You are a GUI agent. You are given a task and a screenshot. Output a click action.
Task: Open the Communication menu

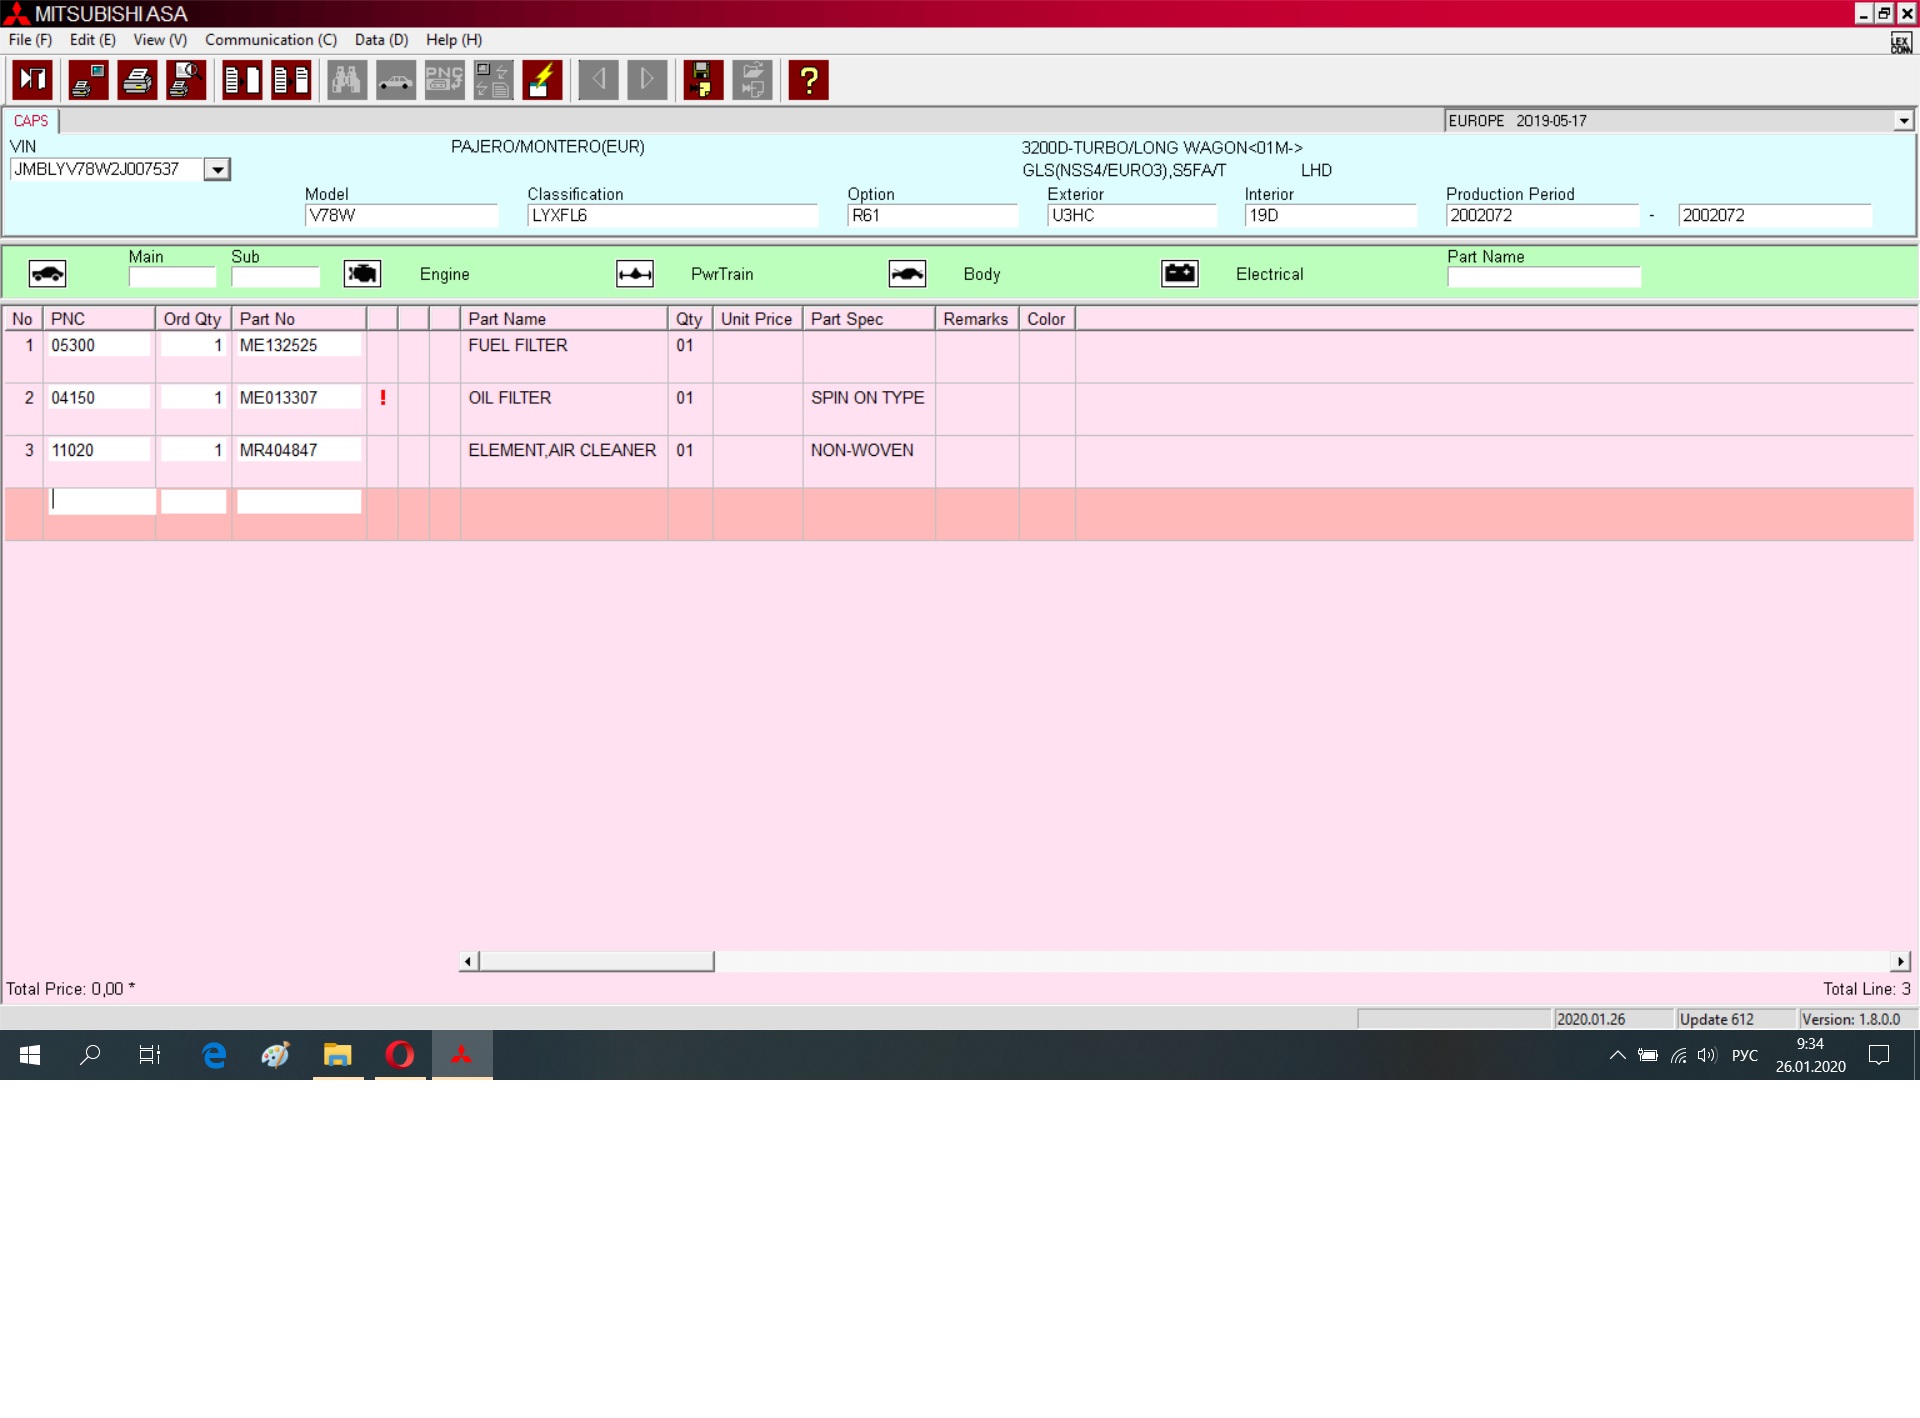click(x=270, y=40)
